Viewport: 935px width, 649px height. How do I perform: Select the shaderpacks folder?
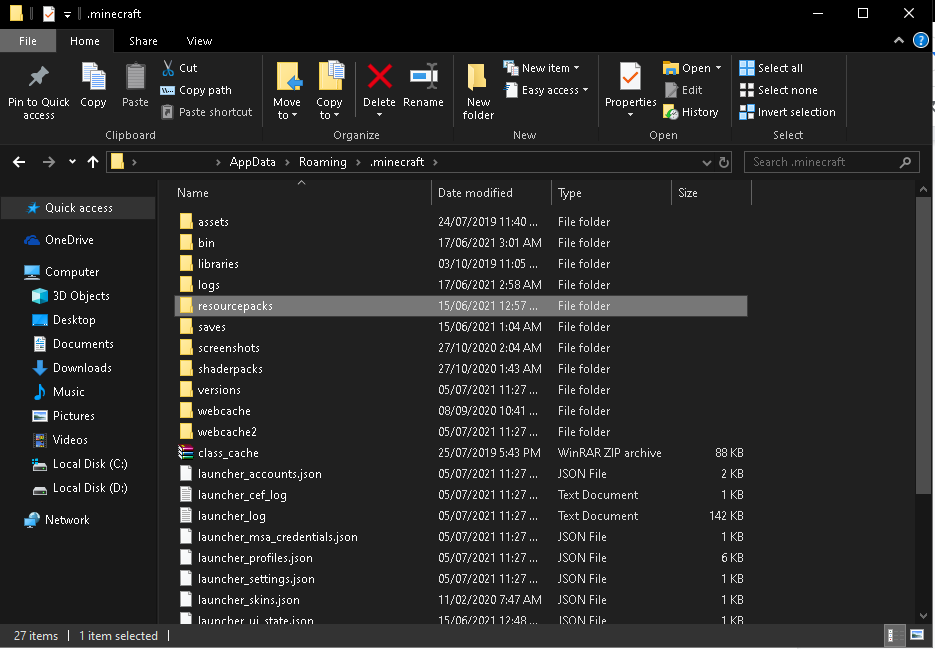(460, 369)
